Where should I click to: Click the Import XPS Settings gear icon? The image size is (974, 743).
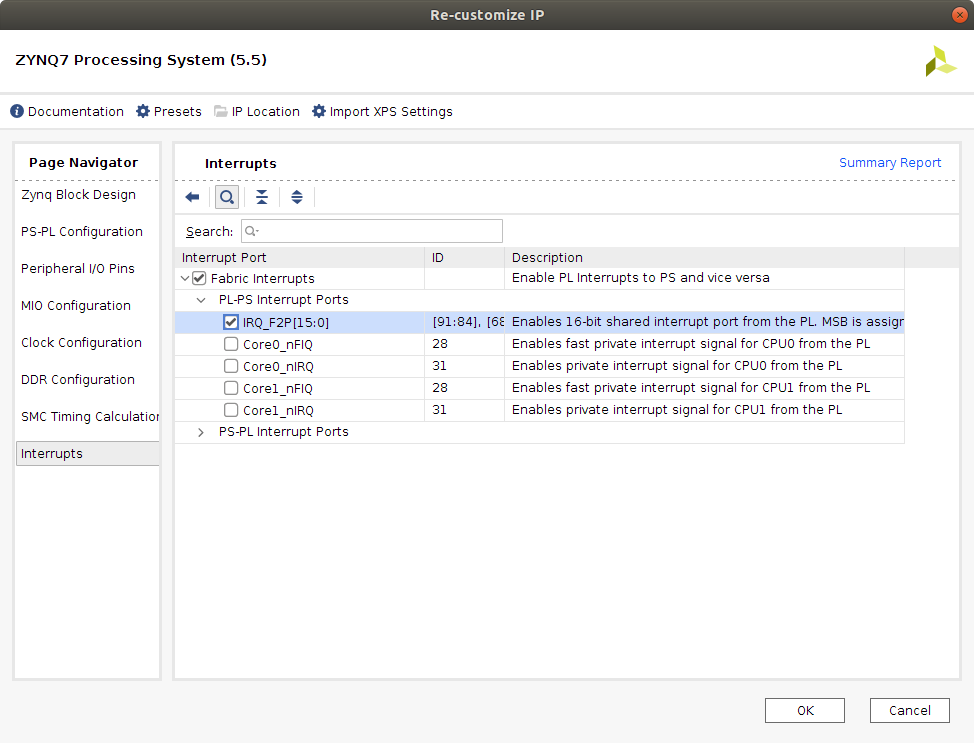[x=319, y=111]
